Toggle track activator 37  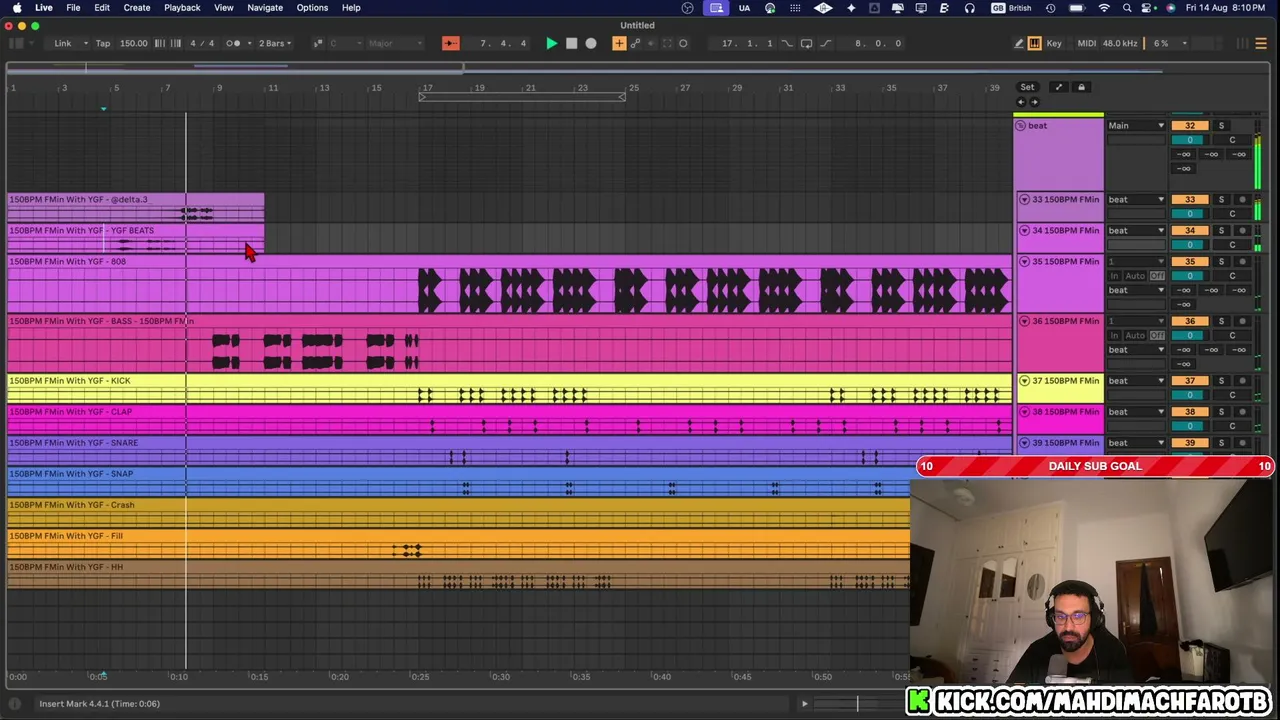pyautogui.click(x=1190, y=381)
